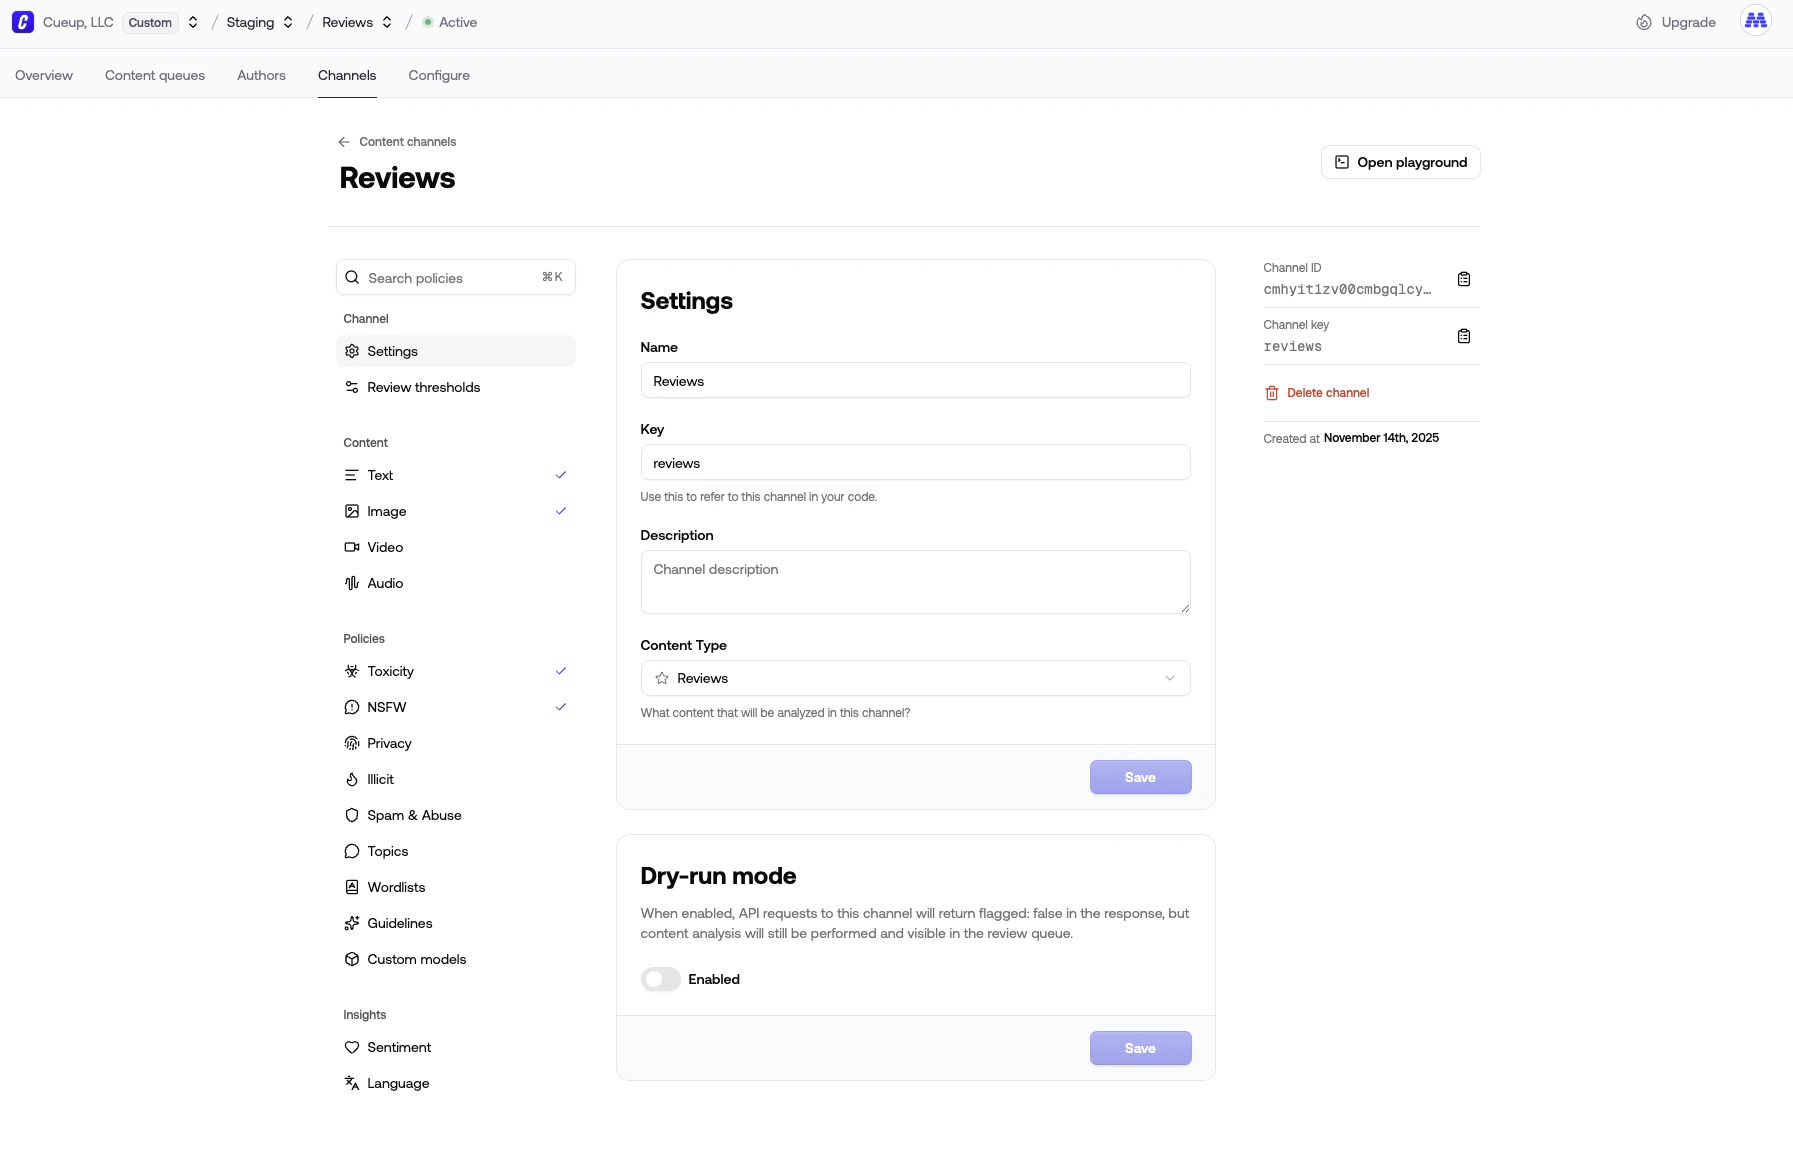Click the copy icon beside the Channel key
Screen dimensions: 1793x1159
1463,336
